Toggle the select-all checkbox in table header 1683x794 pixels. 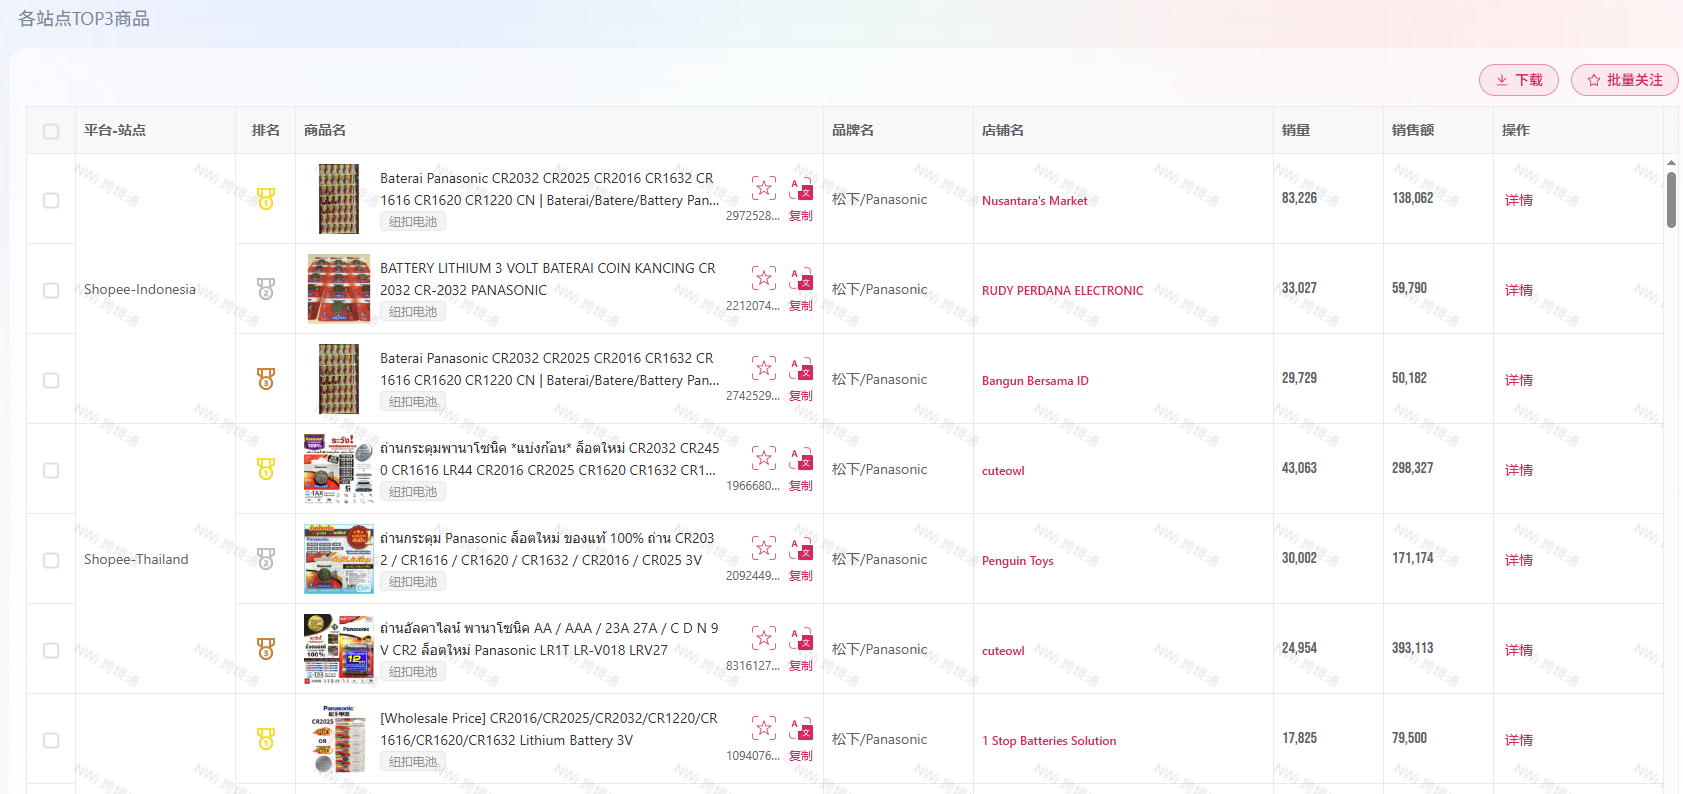coord(51,131)
